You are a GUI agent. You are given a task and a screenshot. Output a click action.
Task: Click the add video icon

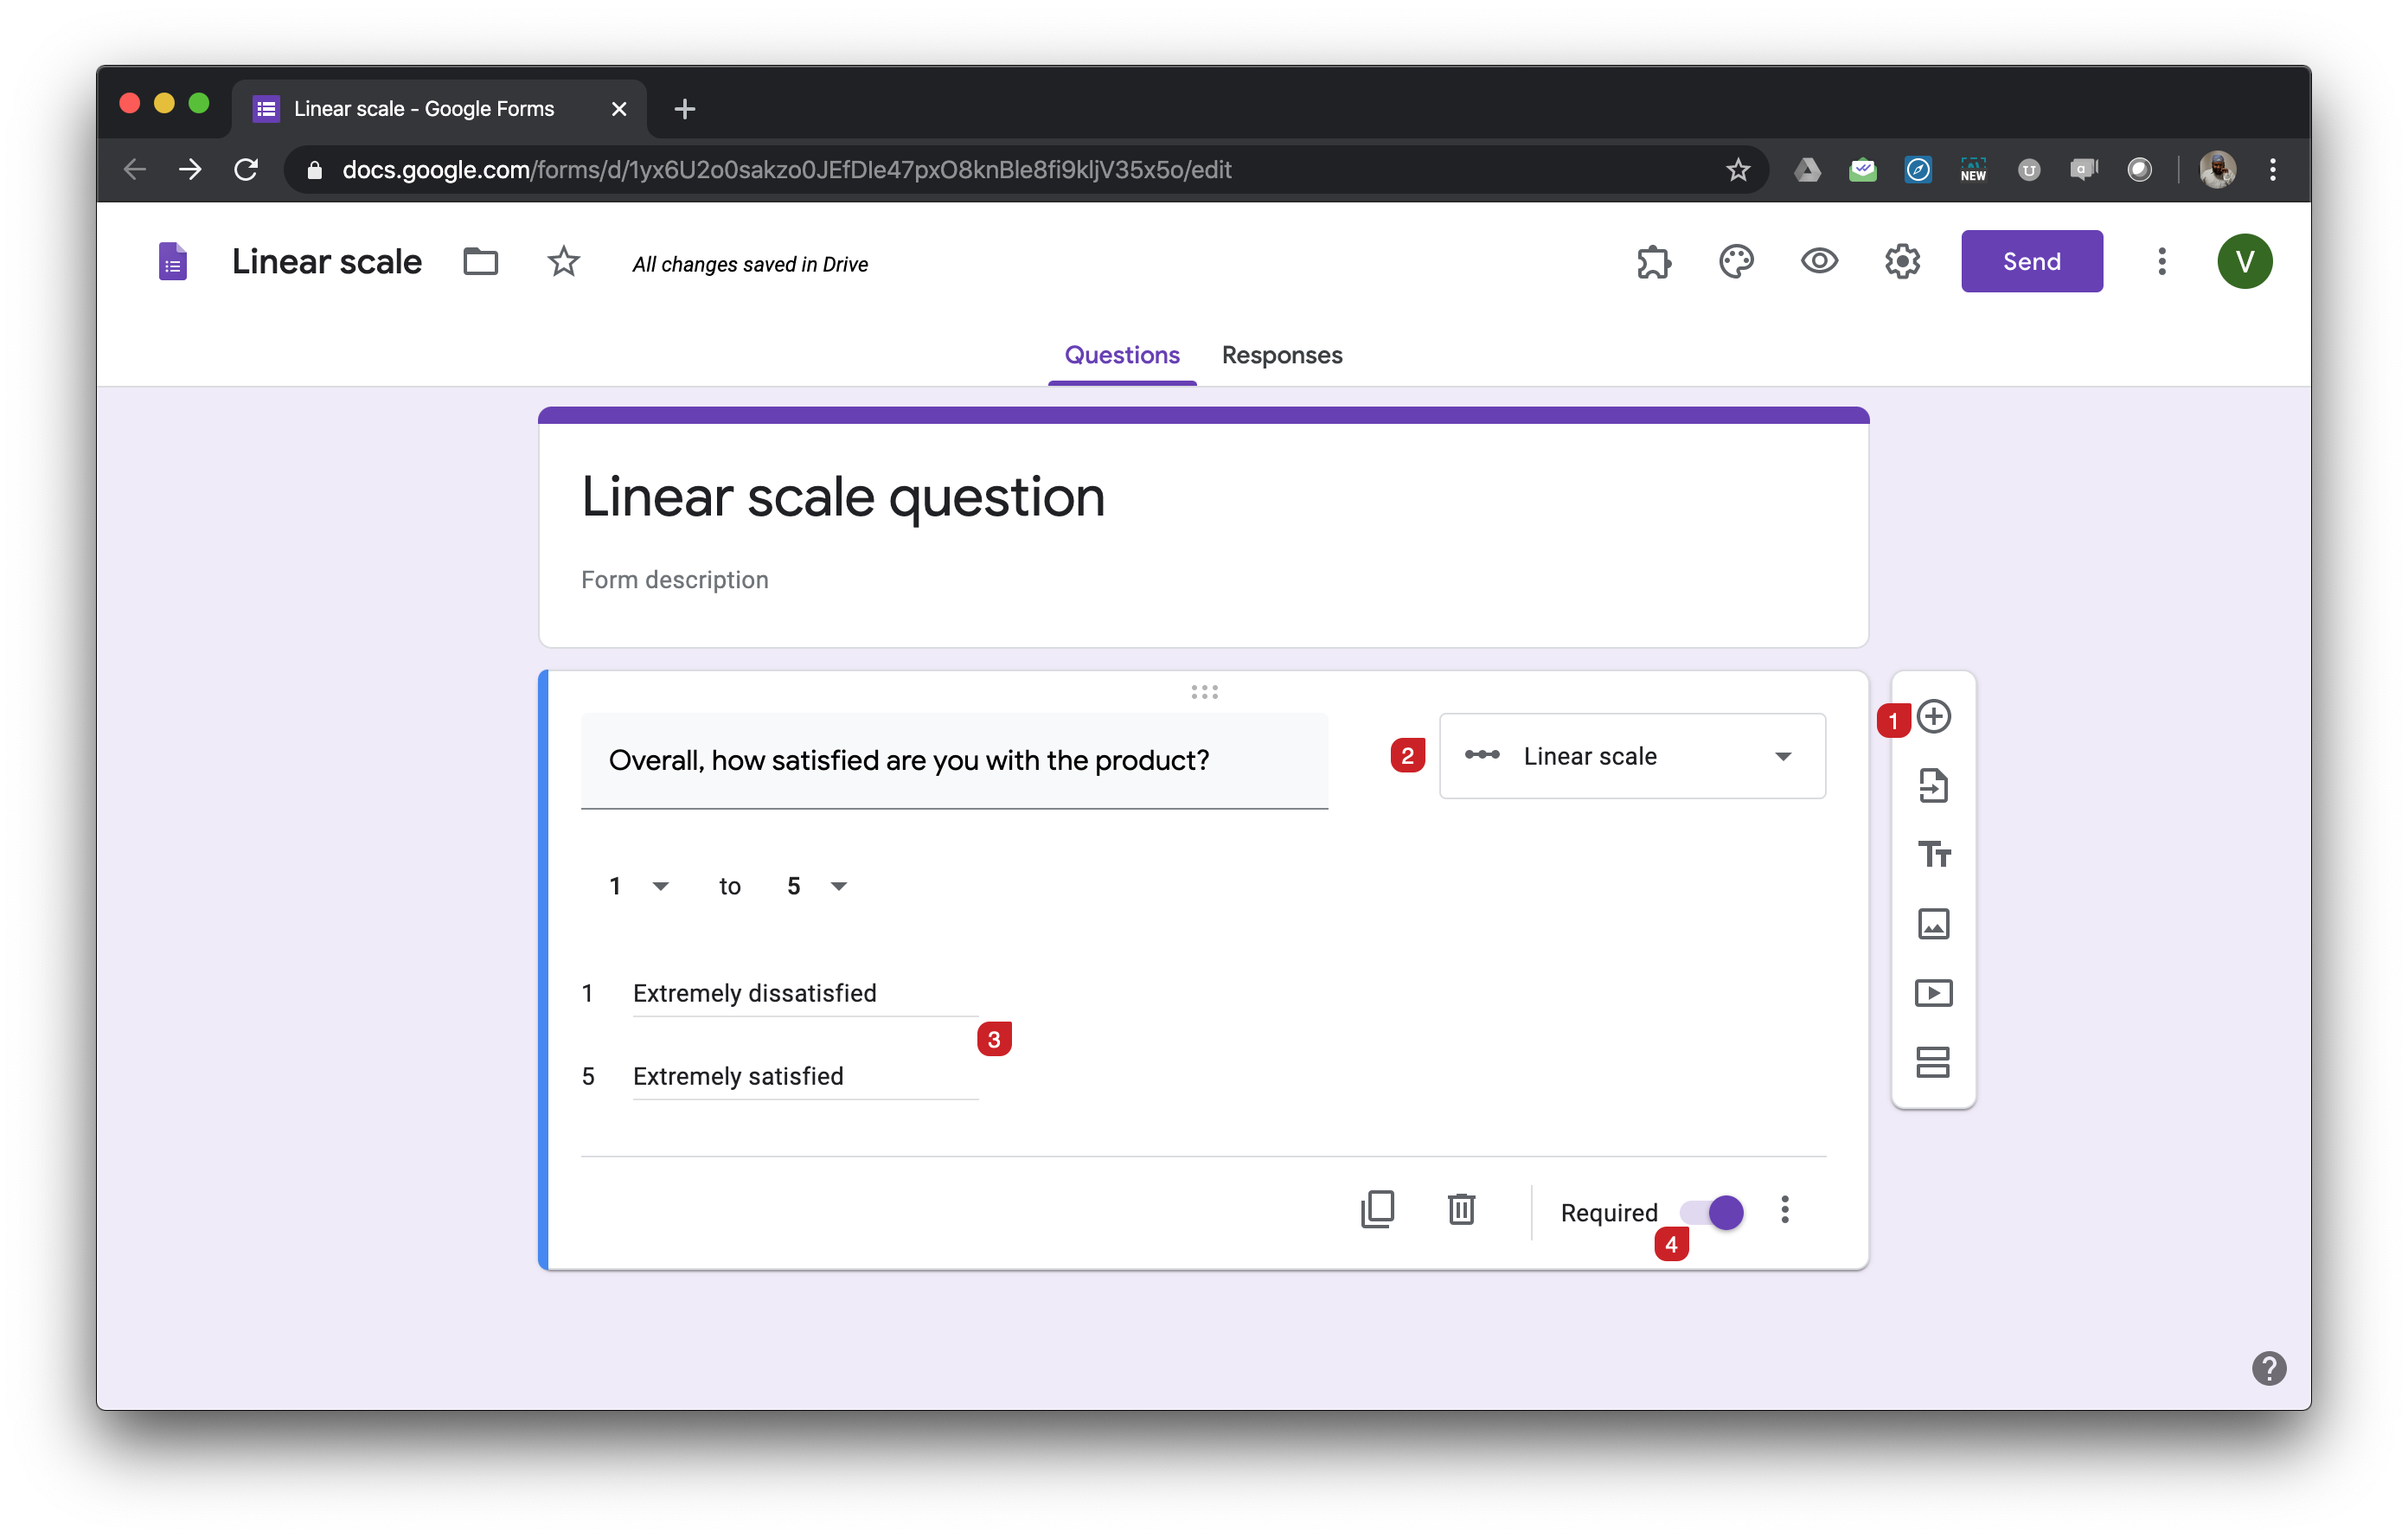1933,993
